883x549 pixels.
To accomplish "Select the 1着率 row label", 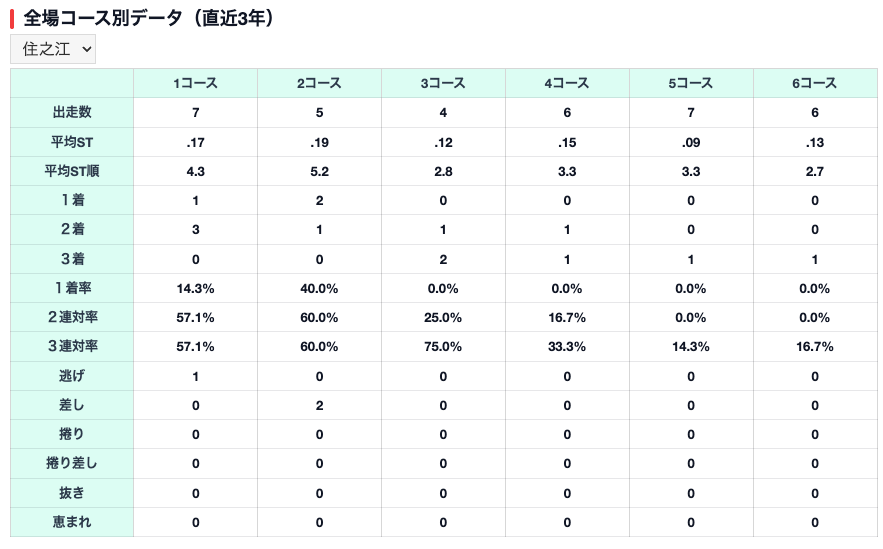I will (72, 288).
